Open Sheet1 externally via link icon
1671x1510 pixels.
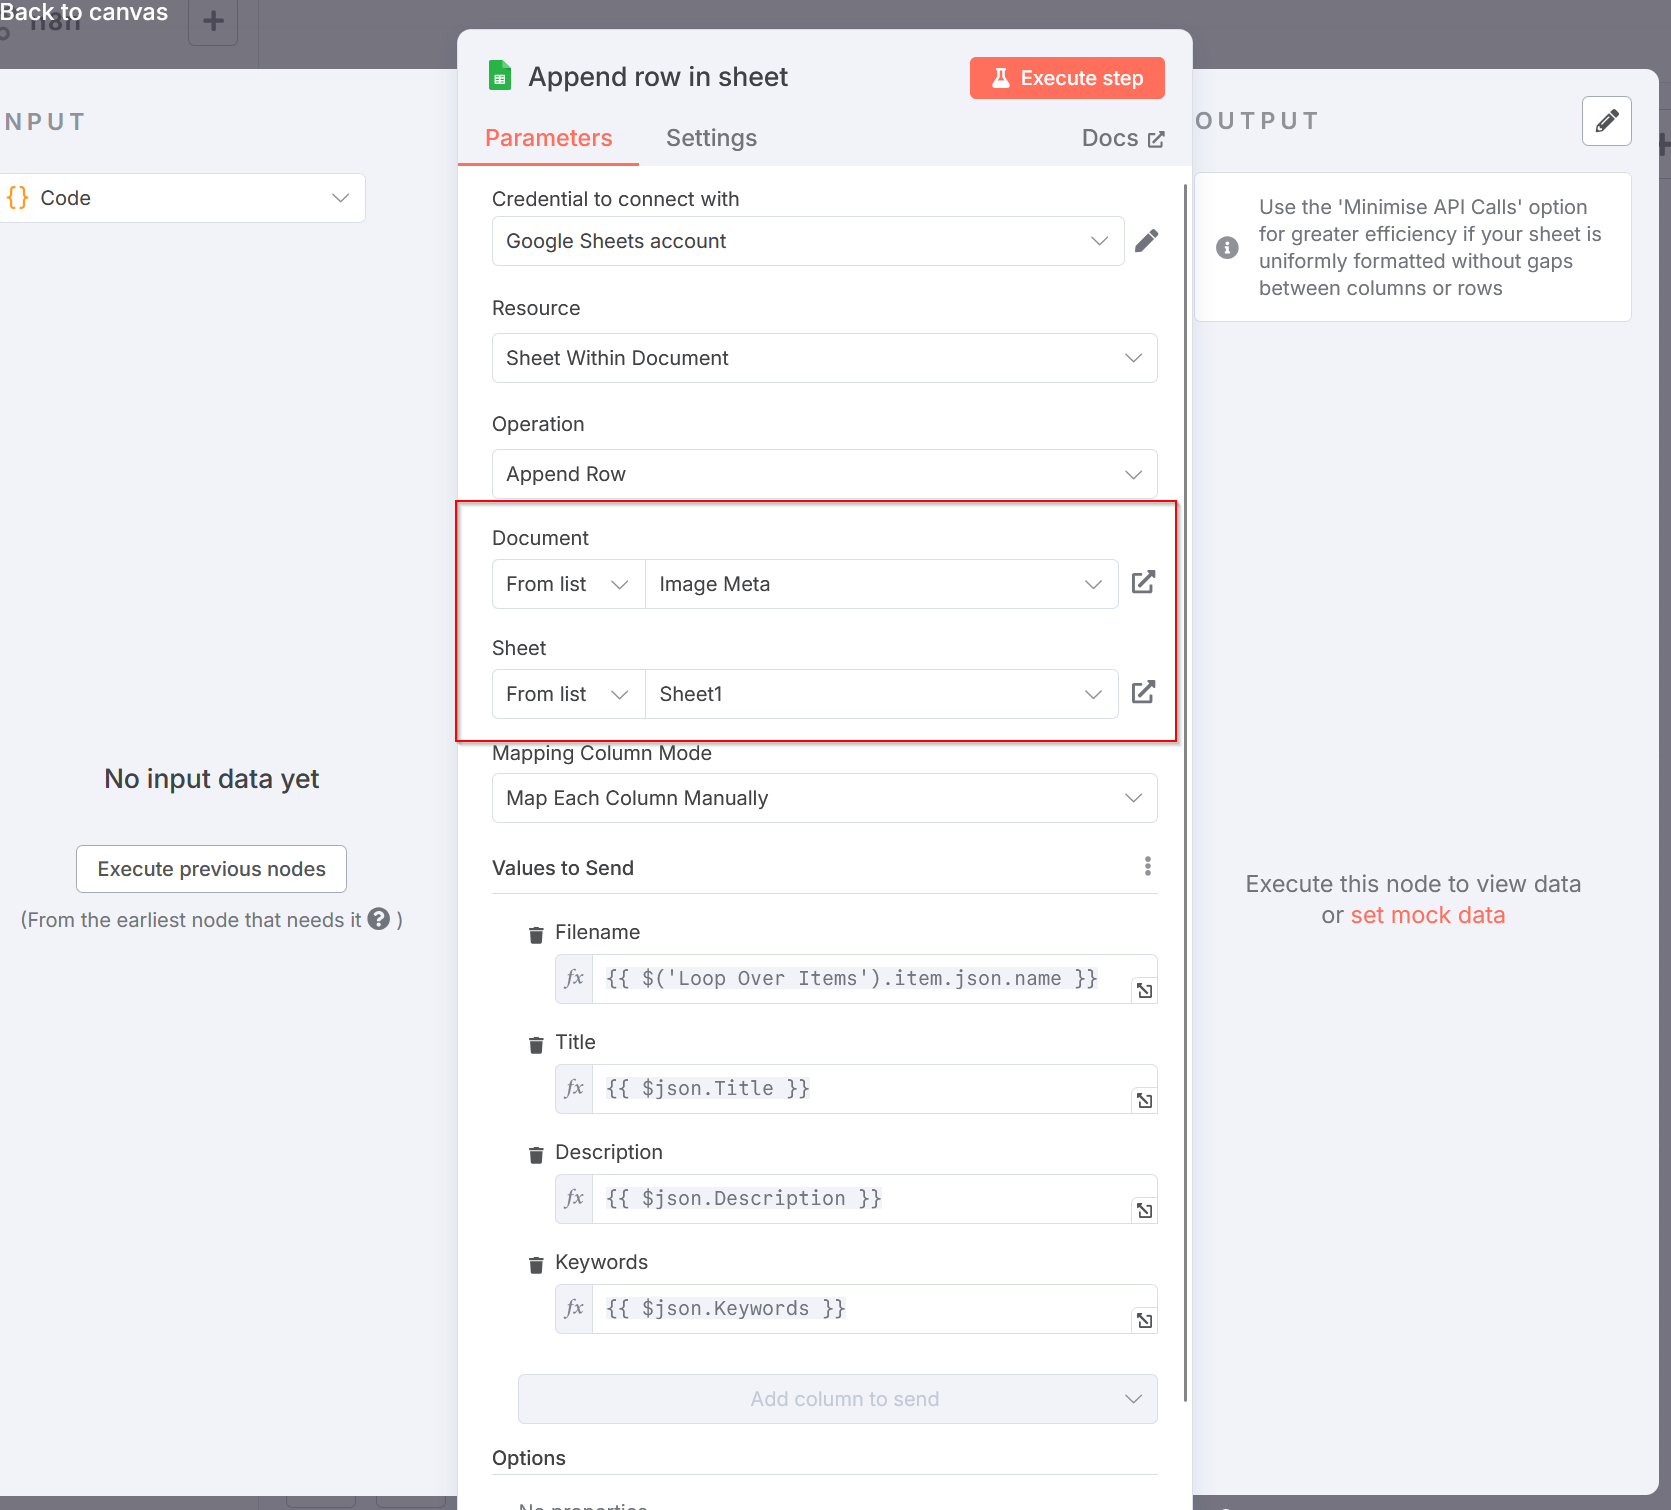coord(1143,691)
